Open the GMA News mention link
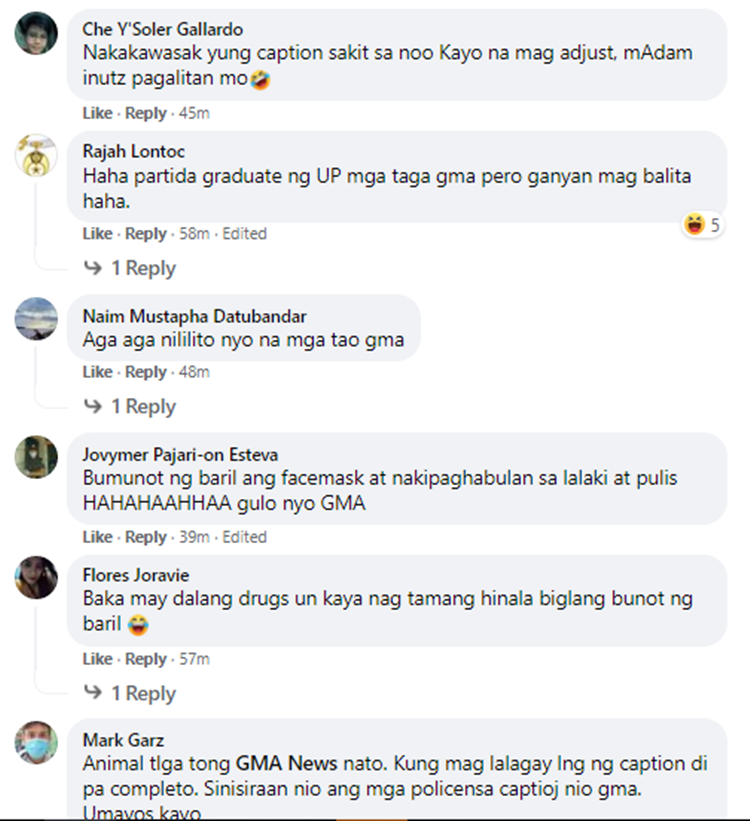 286,763
